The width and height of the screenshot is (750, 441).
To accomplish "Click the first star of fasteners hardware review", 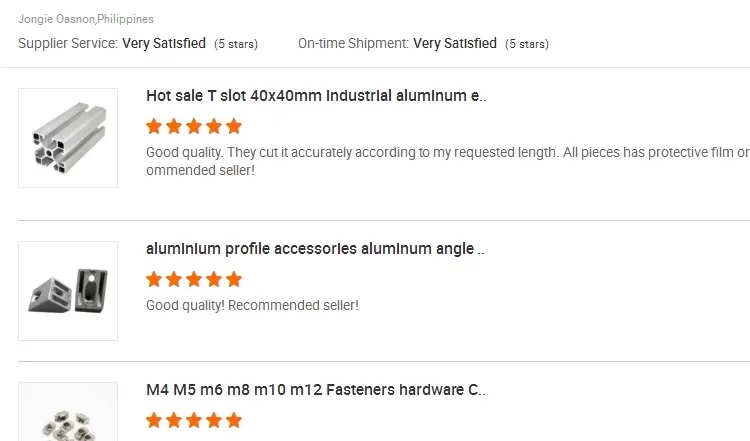I will [154, 419].
